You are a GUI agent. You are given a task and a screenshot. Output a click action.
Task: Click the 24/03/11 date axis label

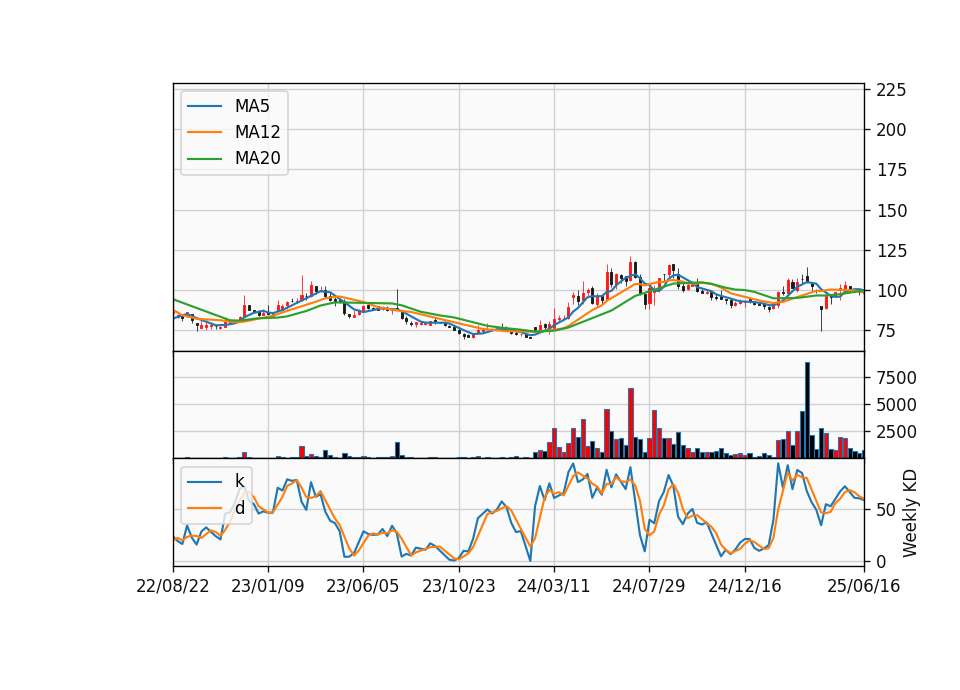pyautogui.click(x=553, y=586)
